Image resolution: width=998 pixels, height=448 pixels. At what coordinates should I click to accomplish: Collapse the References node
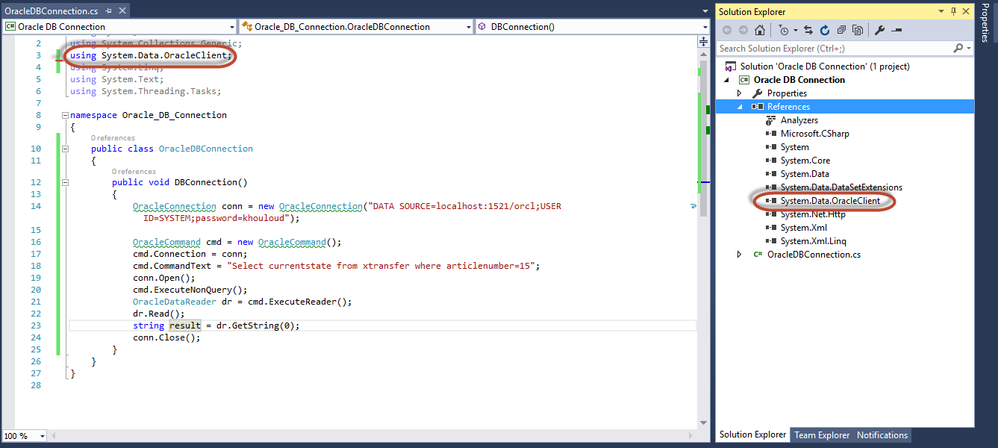[739, 106]
